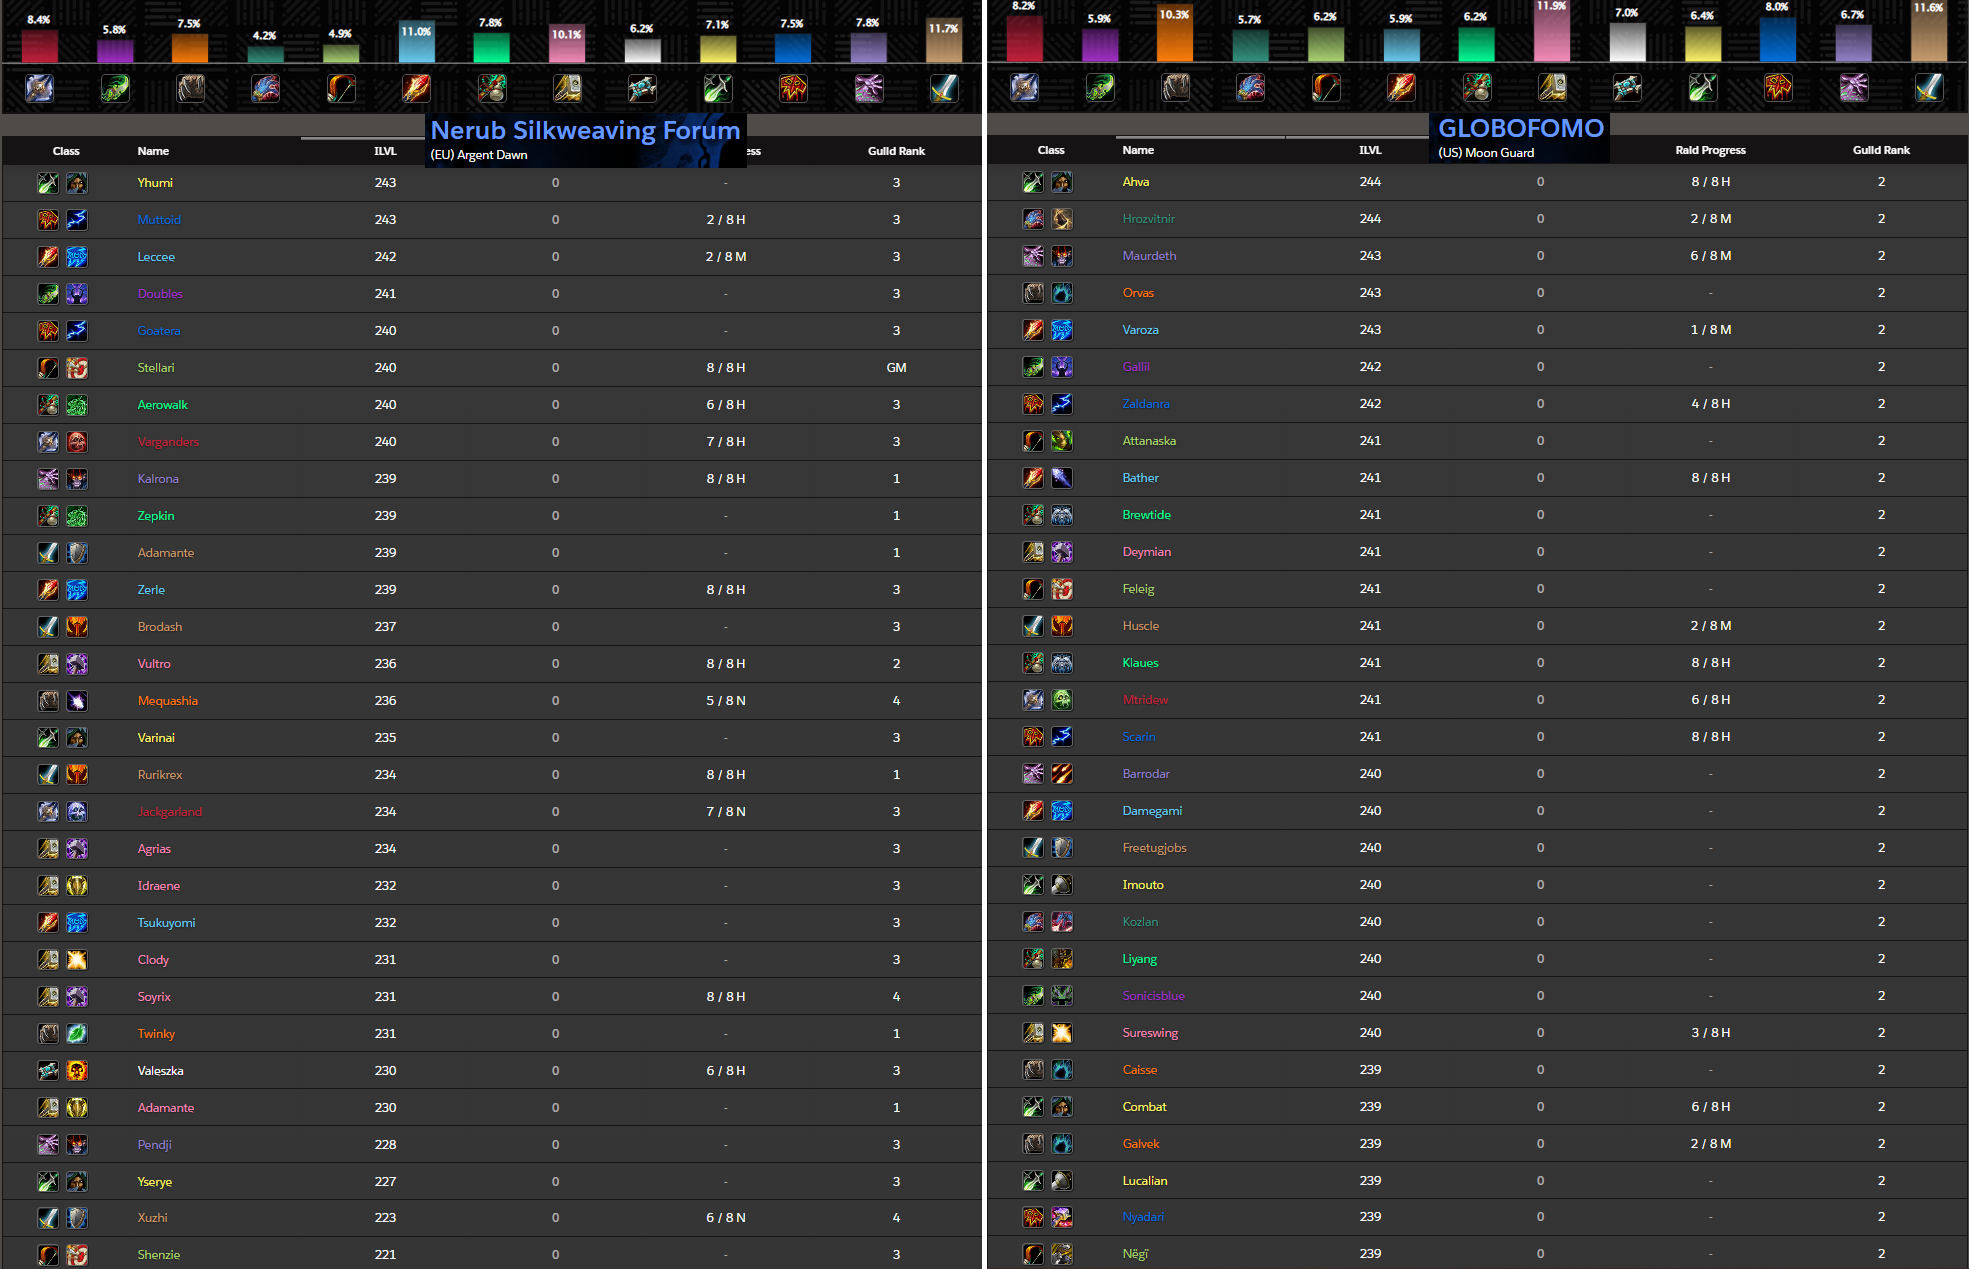Viewport: 1969px width, 1269px height.
Task: Choose the Paladin hammer icon in Nerub Silkweaving Forum panel
Action: (567, 88)
